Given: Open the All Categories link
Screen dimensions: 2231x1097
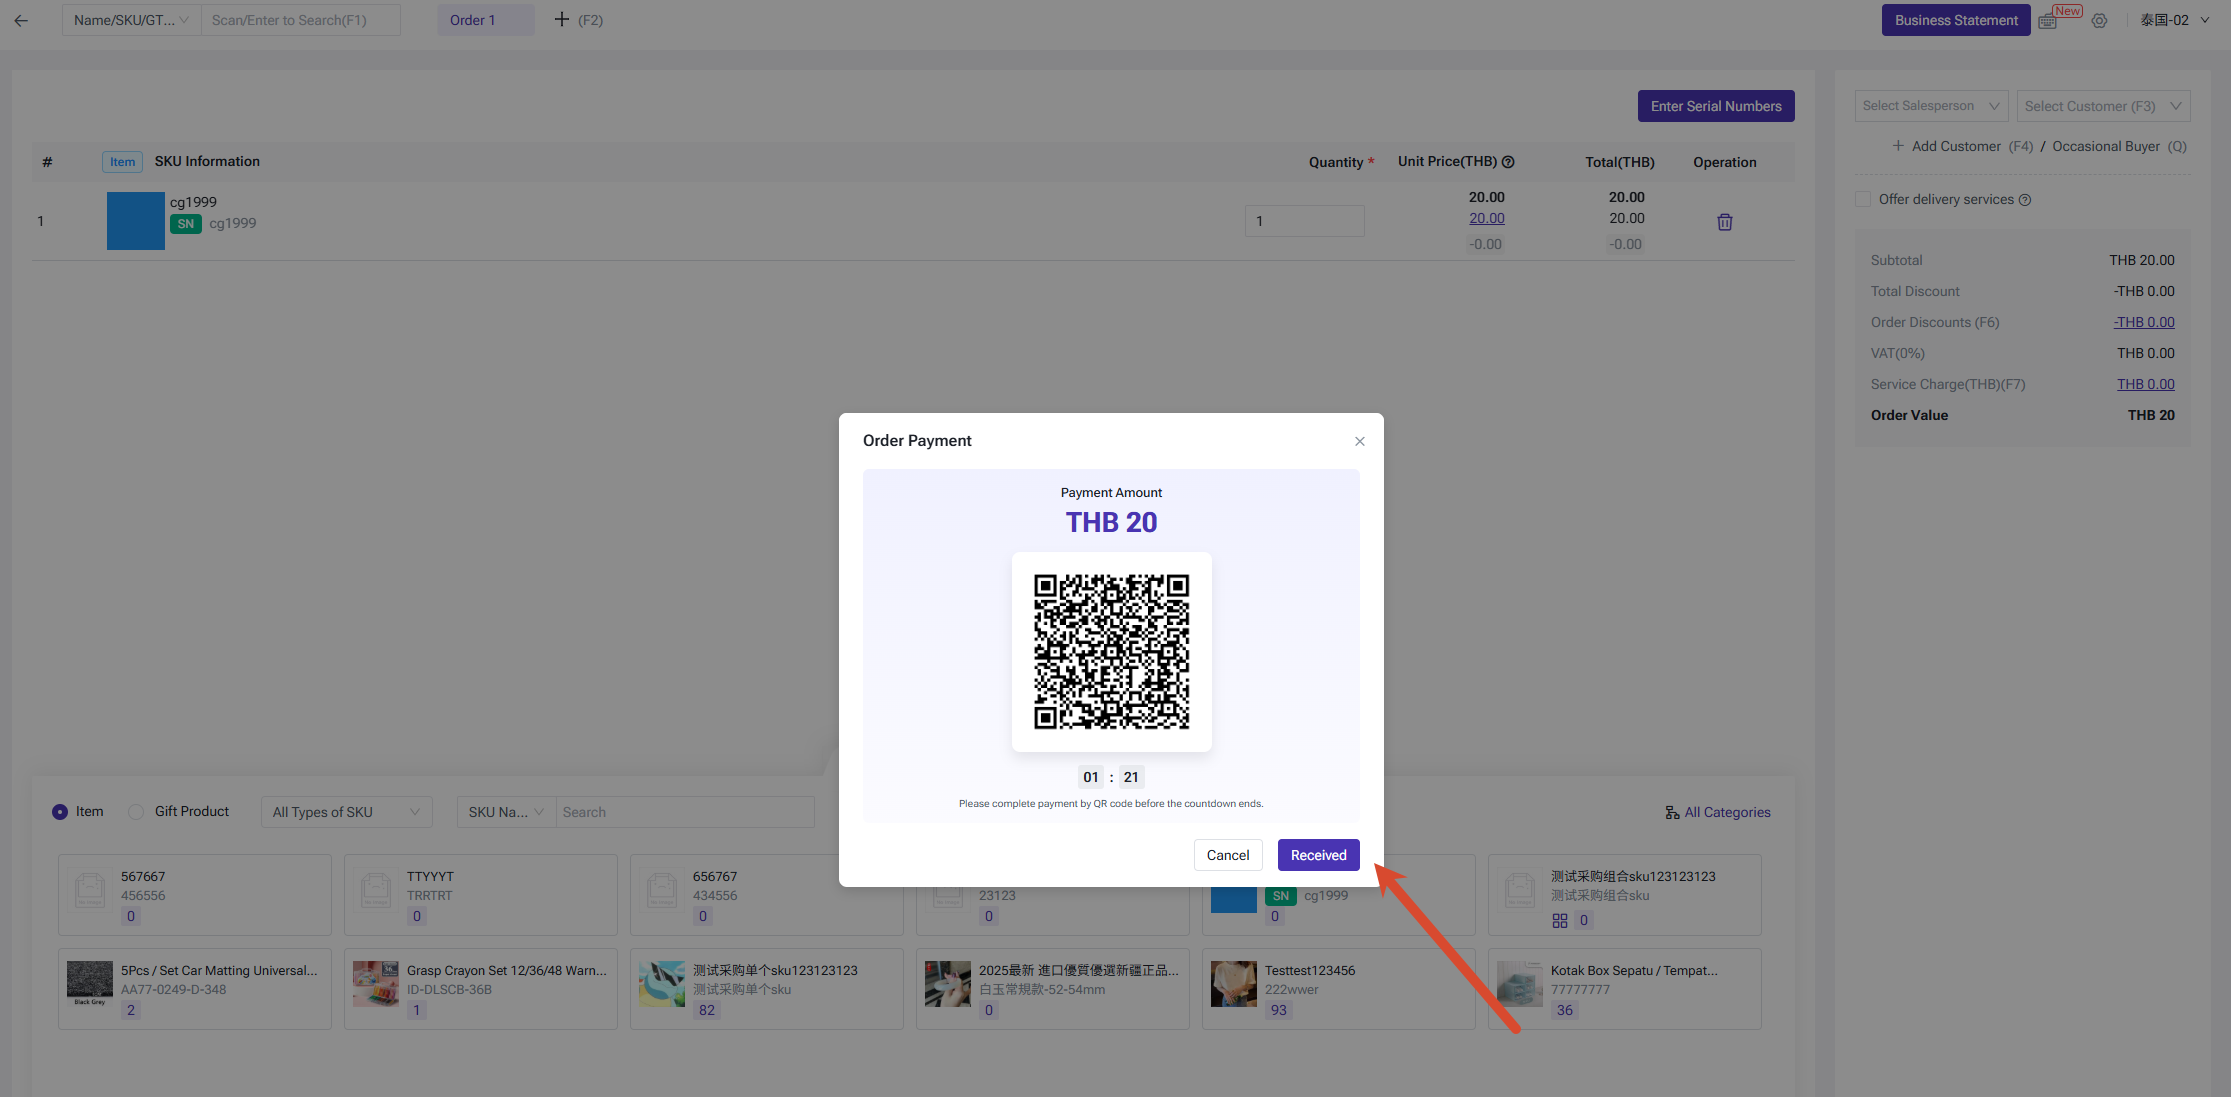Looking at the screenshot, I should coord(1728,812).
